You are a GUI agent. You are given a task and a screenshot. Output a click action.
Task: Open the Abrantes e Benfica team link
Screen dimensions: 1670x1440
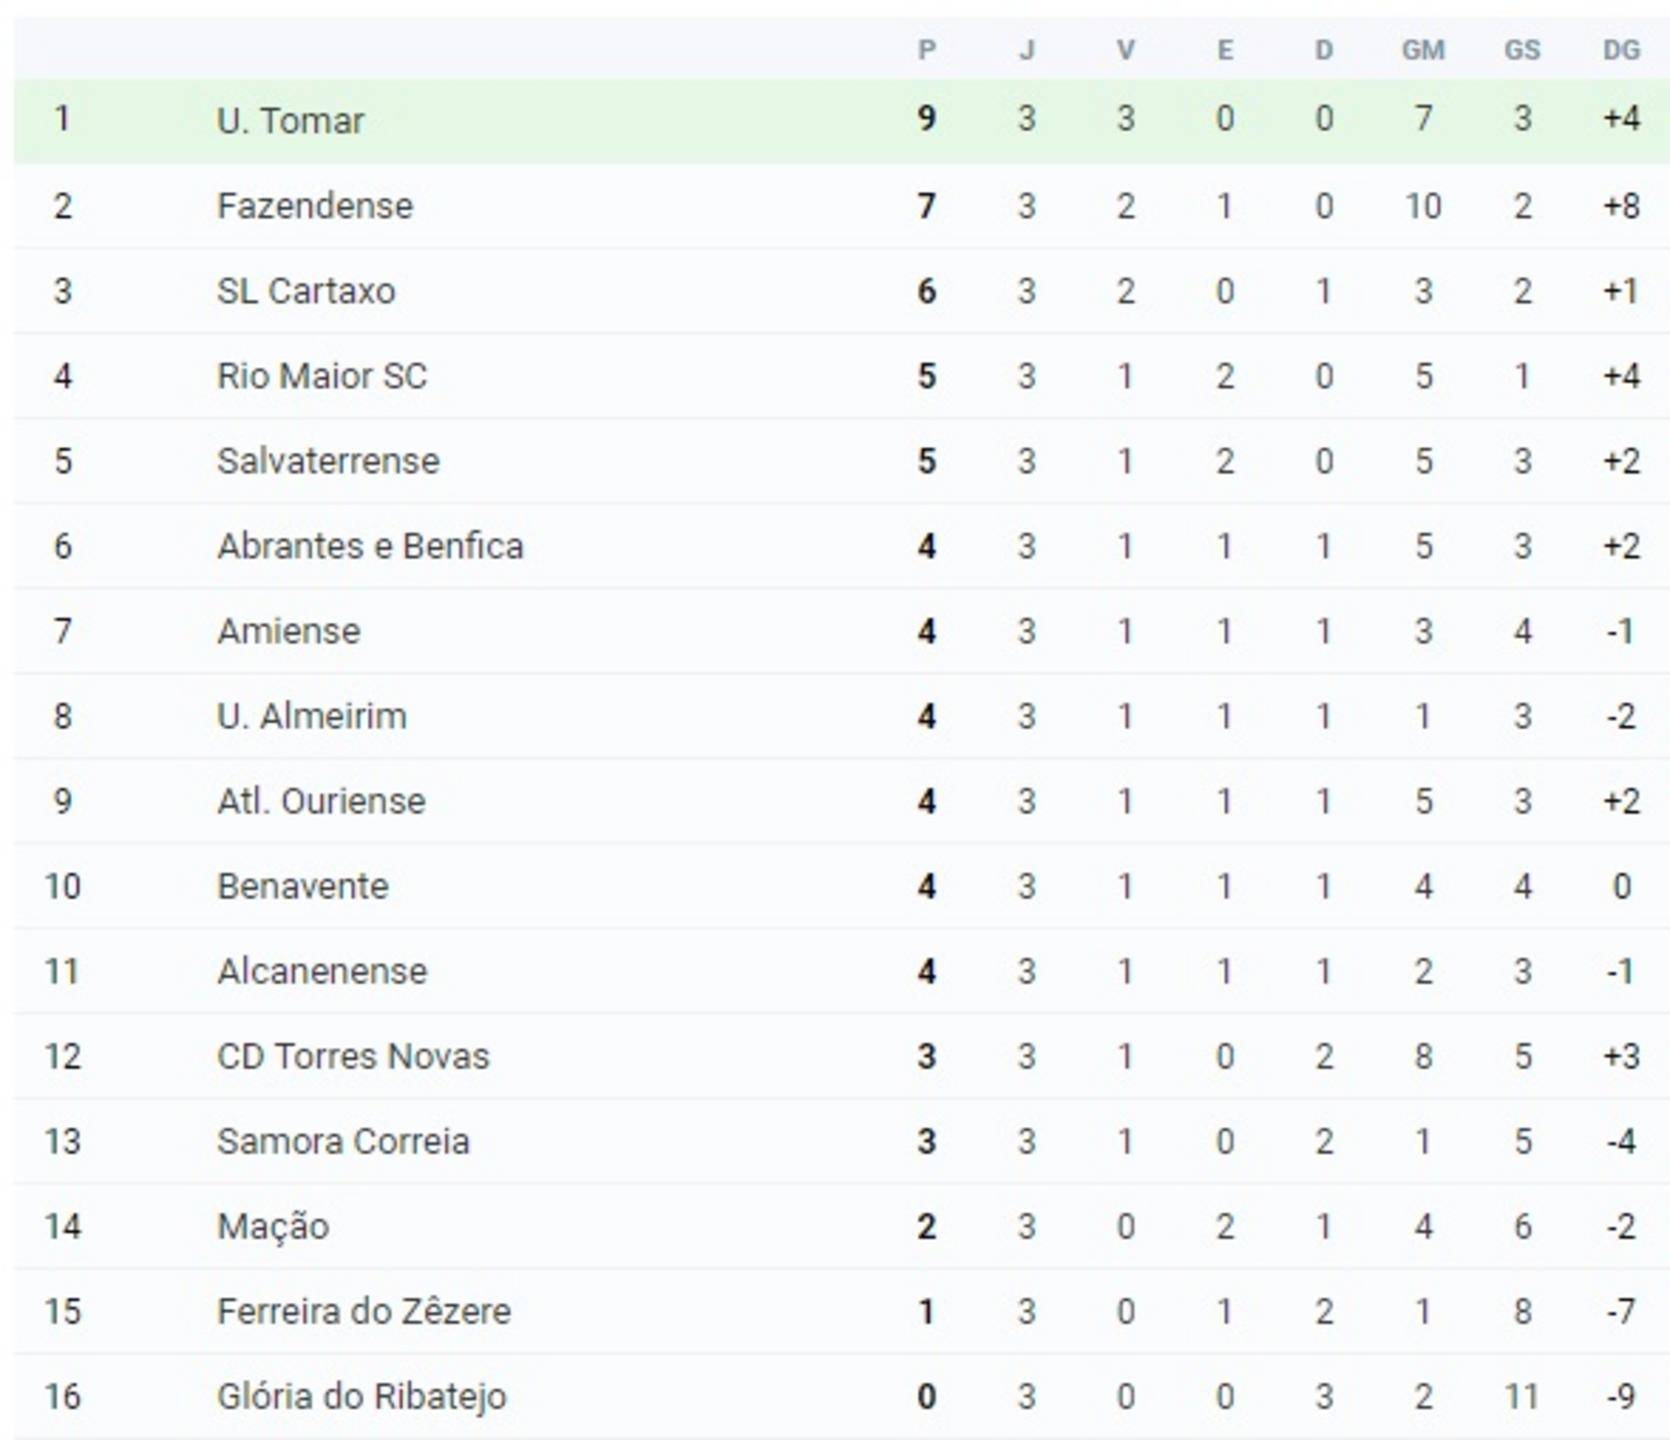tap(370, 546)
